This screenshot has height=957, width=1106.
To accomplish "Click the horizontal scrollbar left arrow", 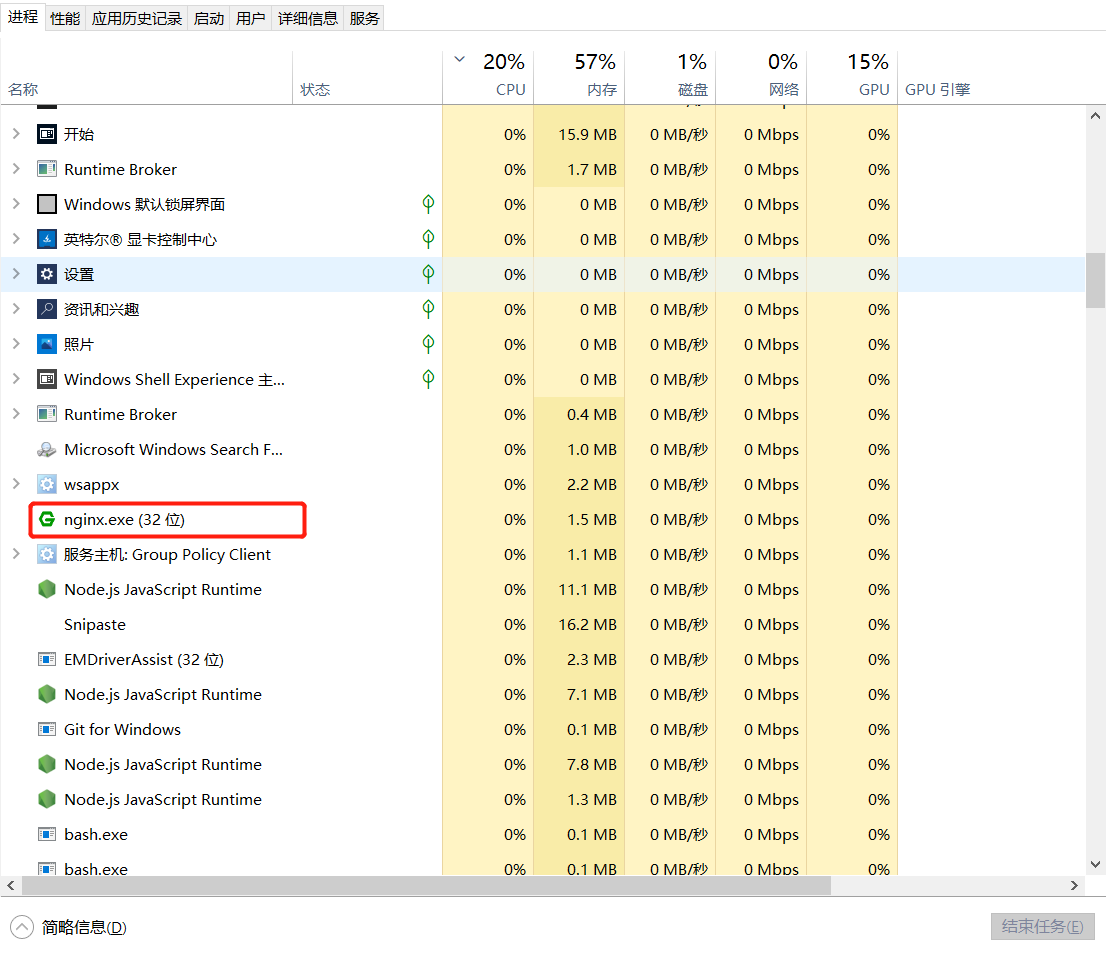I will (11, 885).
